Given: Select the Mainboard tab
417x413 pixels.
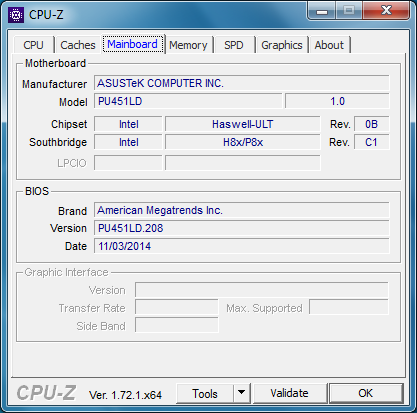Looking at the screenshot, I should click(132, 44).
